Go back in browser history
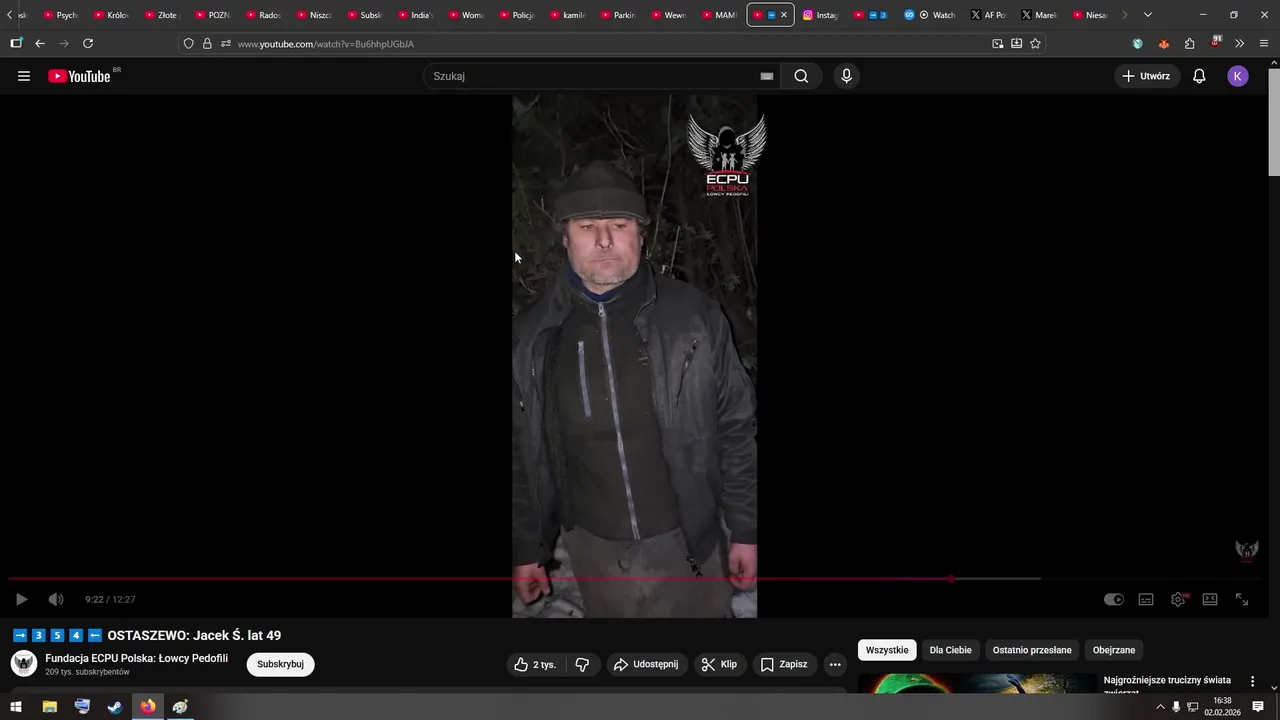Image resolution: width=1280 pixels, height=720 pixels. click(40, 43)
